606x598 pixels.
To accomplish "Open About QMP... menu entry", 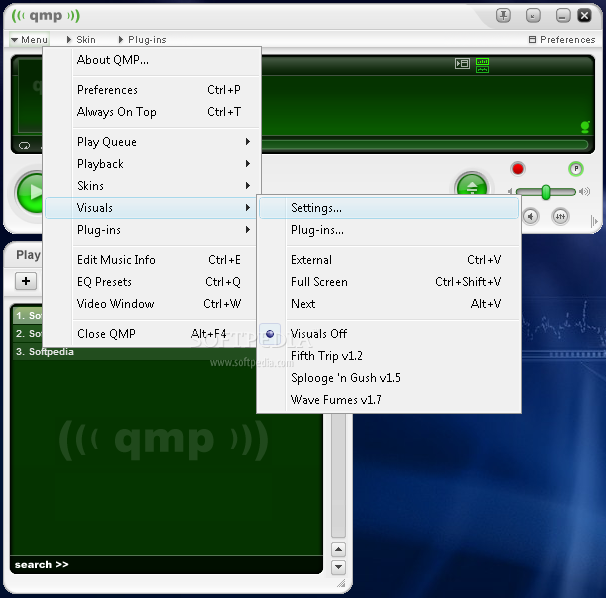I will click(152, 60).
